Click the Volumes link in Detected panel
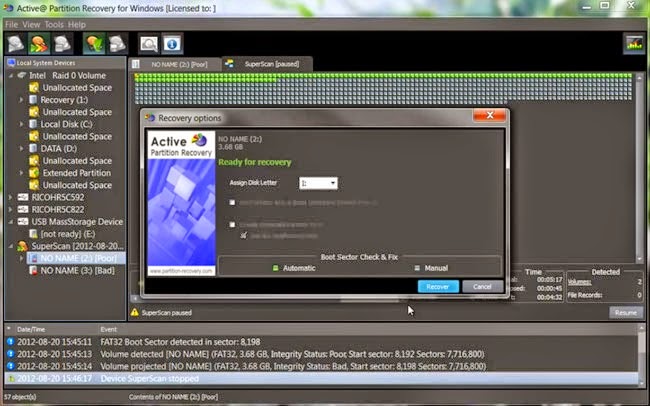This screenshot has height=406, width=650. coord(579,282)
